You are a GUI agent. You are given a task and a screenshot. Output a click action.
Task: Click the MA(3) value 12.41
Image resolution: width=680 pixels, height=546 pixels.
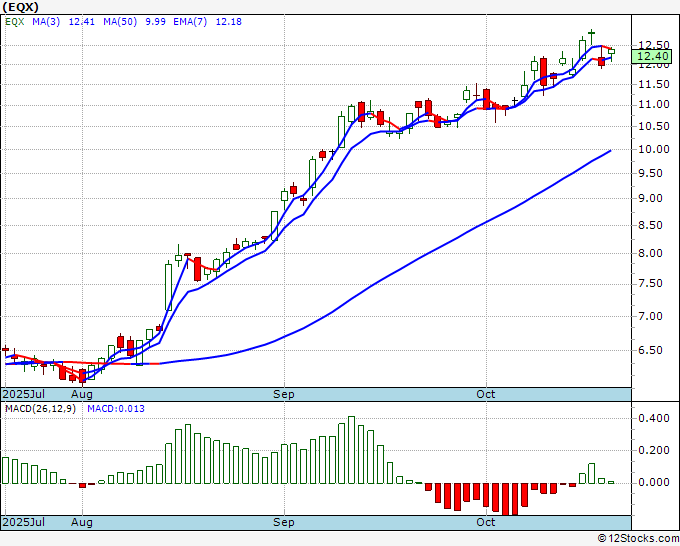click(x=82, y=22)
